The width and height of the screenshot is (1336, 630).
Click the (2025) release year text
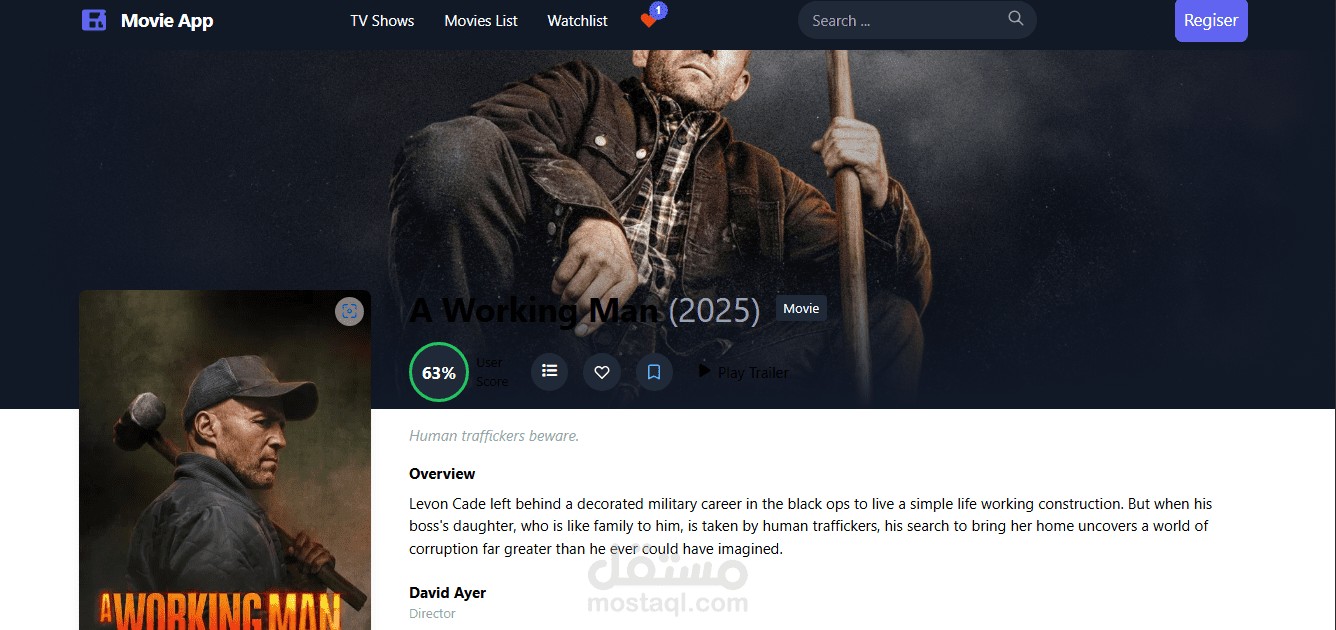point(714,311)
